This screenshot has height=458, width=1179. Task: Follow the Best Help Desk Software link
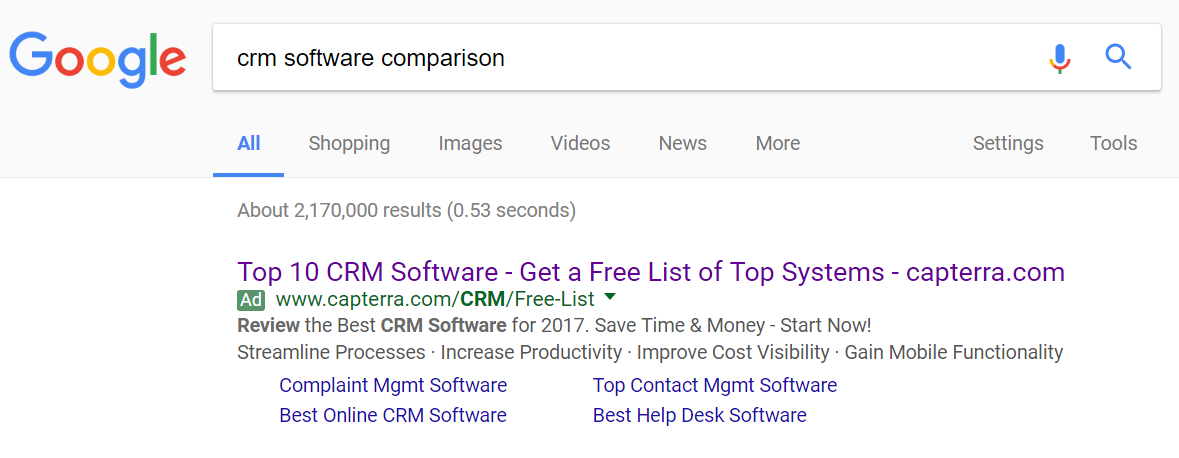click(x=699, y=415)
